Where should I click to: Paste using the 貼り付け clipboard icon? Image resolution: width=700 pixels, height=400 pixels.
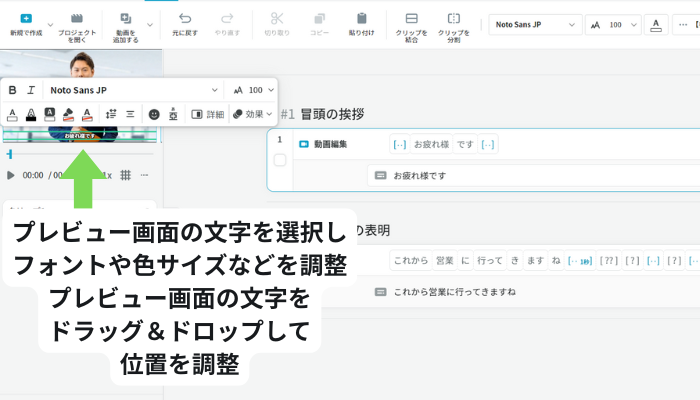(362, 18)
